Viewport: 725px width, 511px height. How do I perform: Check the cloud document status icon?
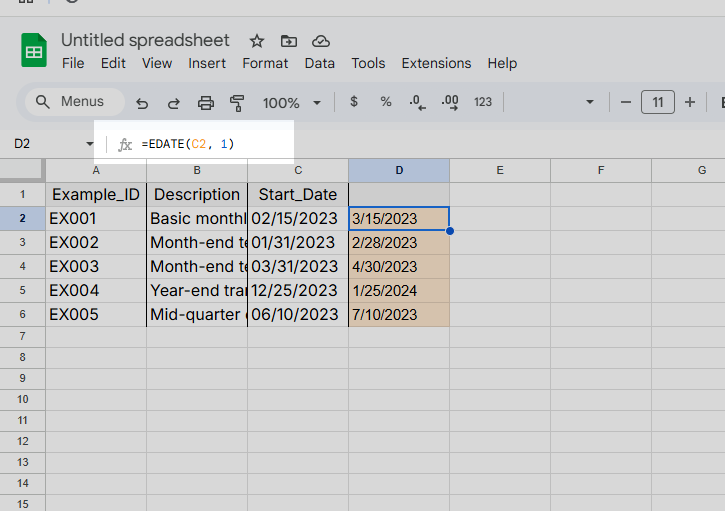(x=321, y=41)
